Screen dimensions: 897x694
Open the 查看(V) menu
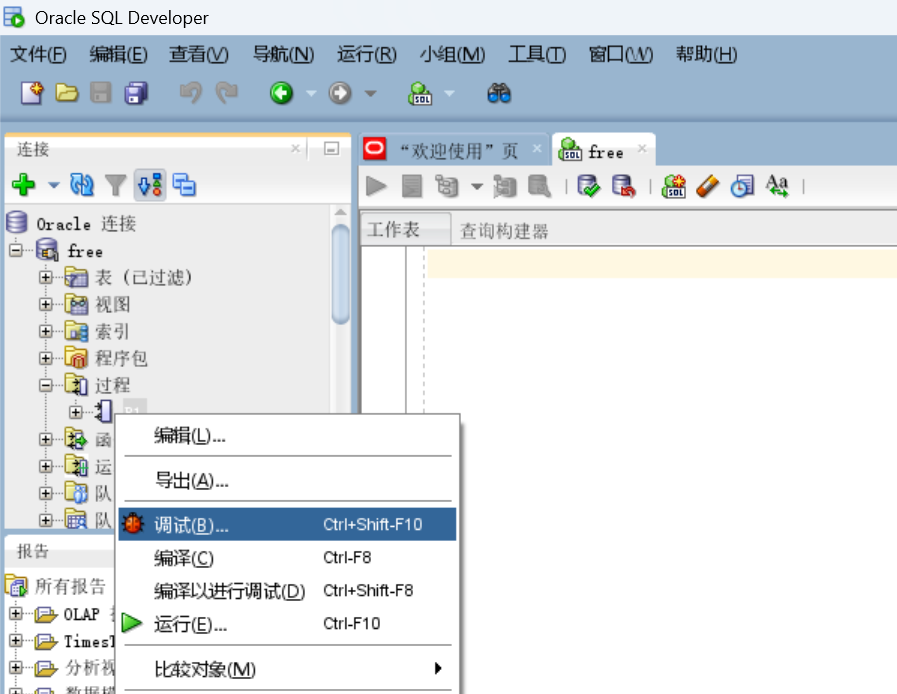coord(199,54)
